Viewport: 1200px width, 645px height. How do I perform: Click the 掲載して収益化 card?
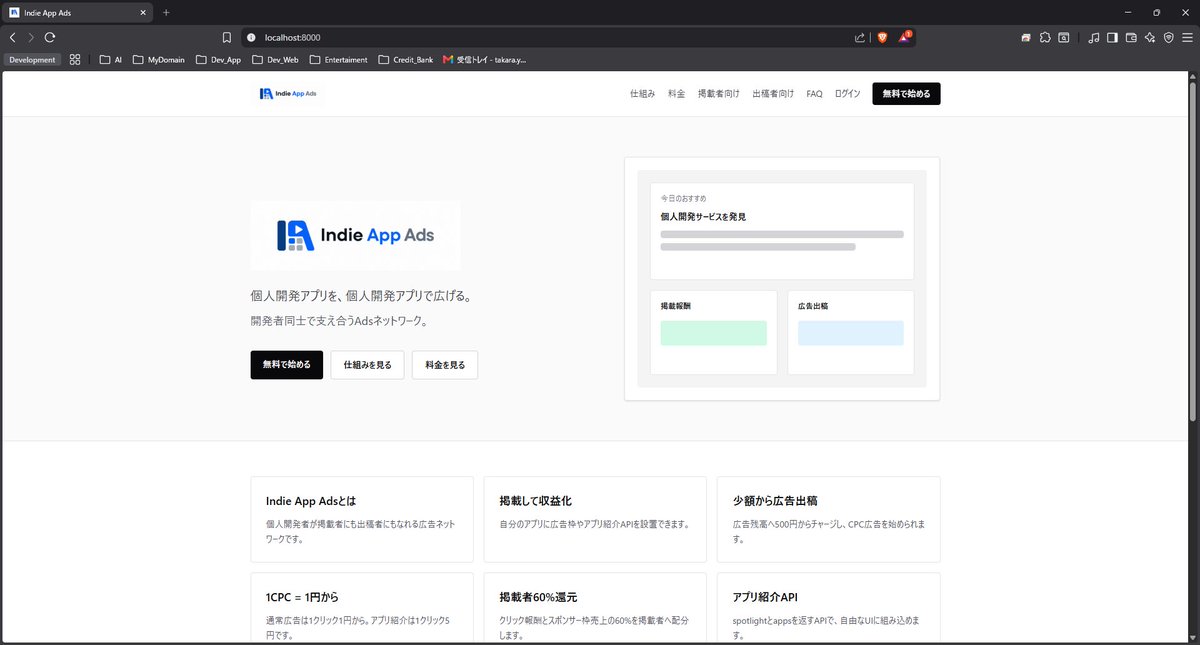[x=595, y=519]
